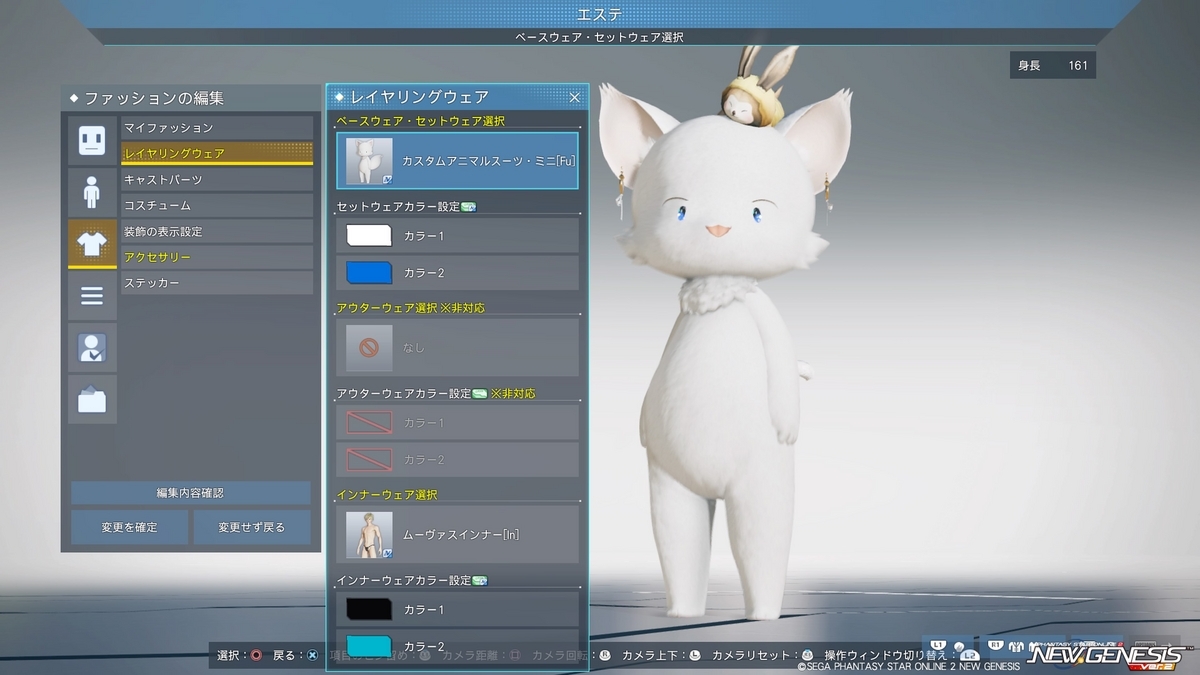1200x675 pixels.
Task: Select ステッカー menu item
Action: [x=217, y=283]
